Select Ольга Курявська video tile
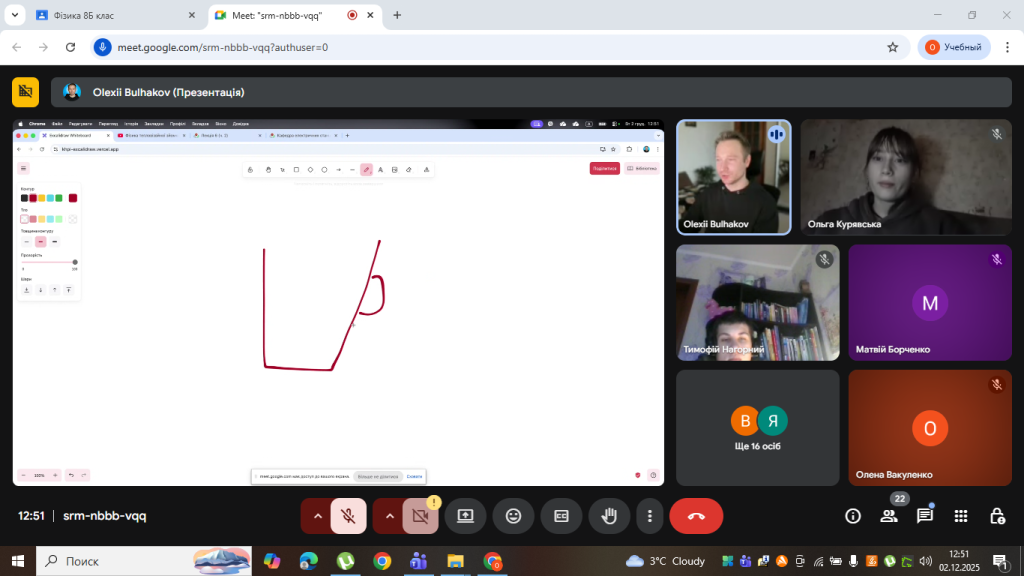Viewport: 1024px width, 576px height. pos(906,177)
